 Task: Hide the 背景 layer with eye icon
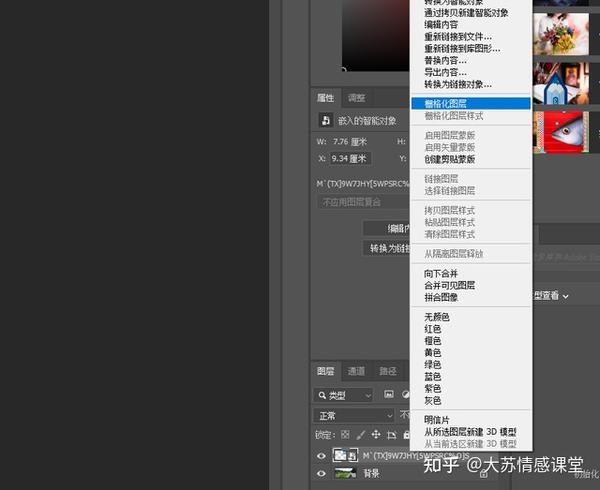click(x=321, y=474)
